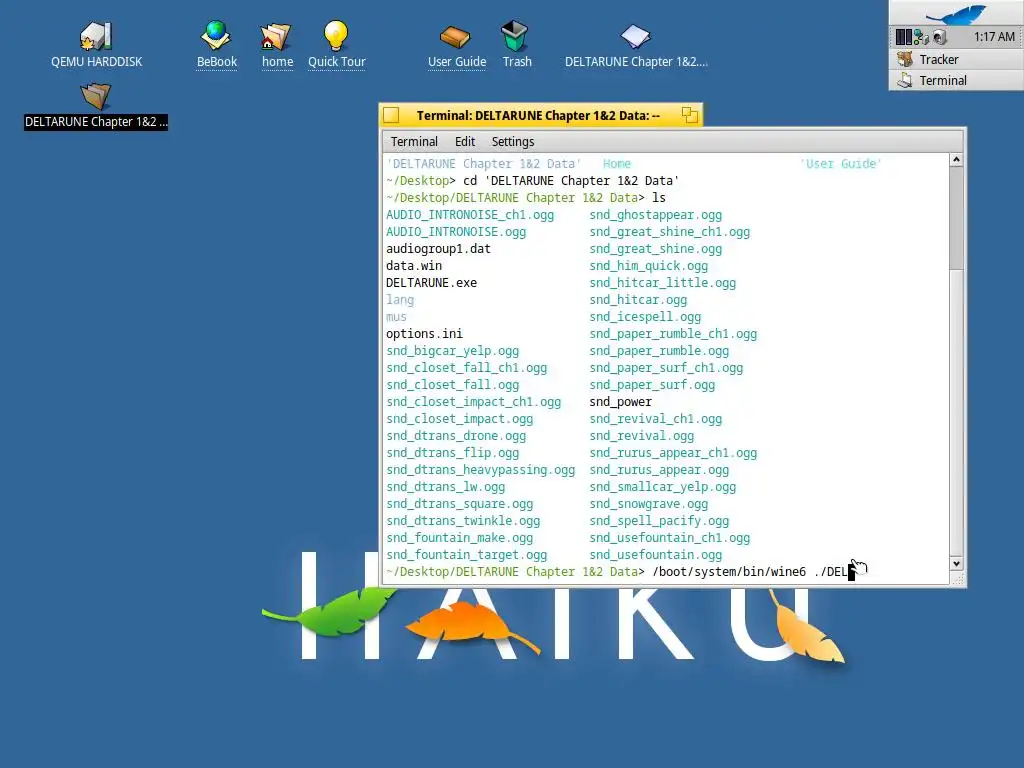Click snd_smallcar_yelp.ogg in the listing
Image resolution: width=1024 pixels, height=768 pixels.
[662, 487]
